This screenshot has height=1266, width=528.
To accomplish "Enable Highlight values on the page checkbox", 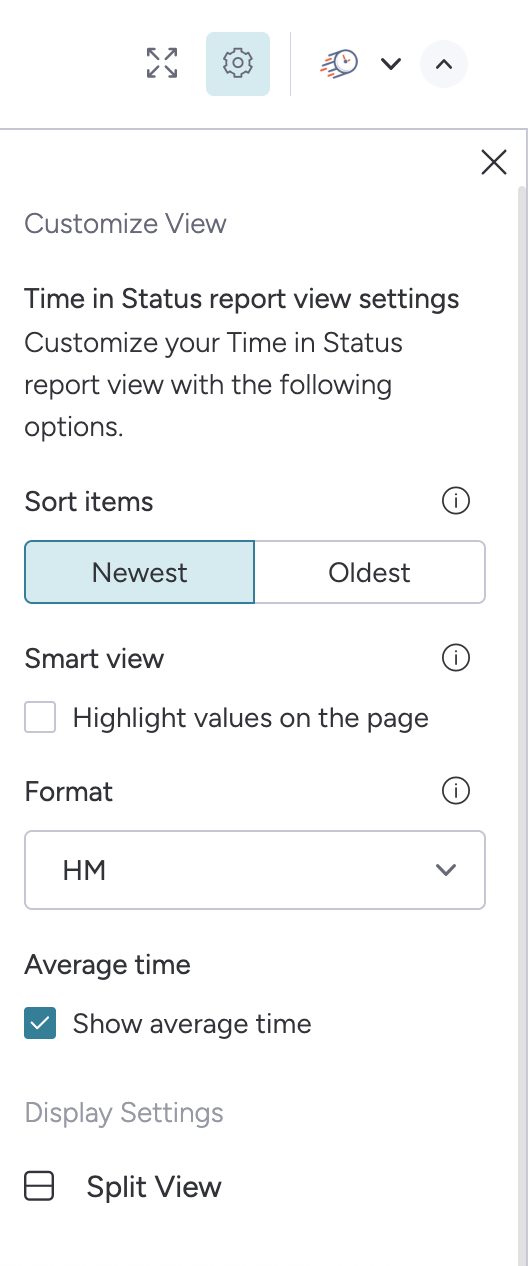I will pyautogui.click(x=40, y=717).
